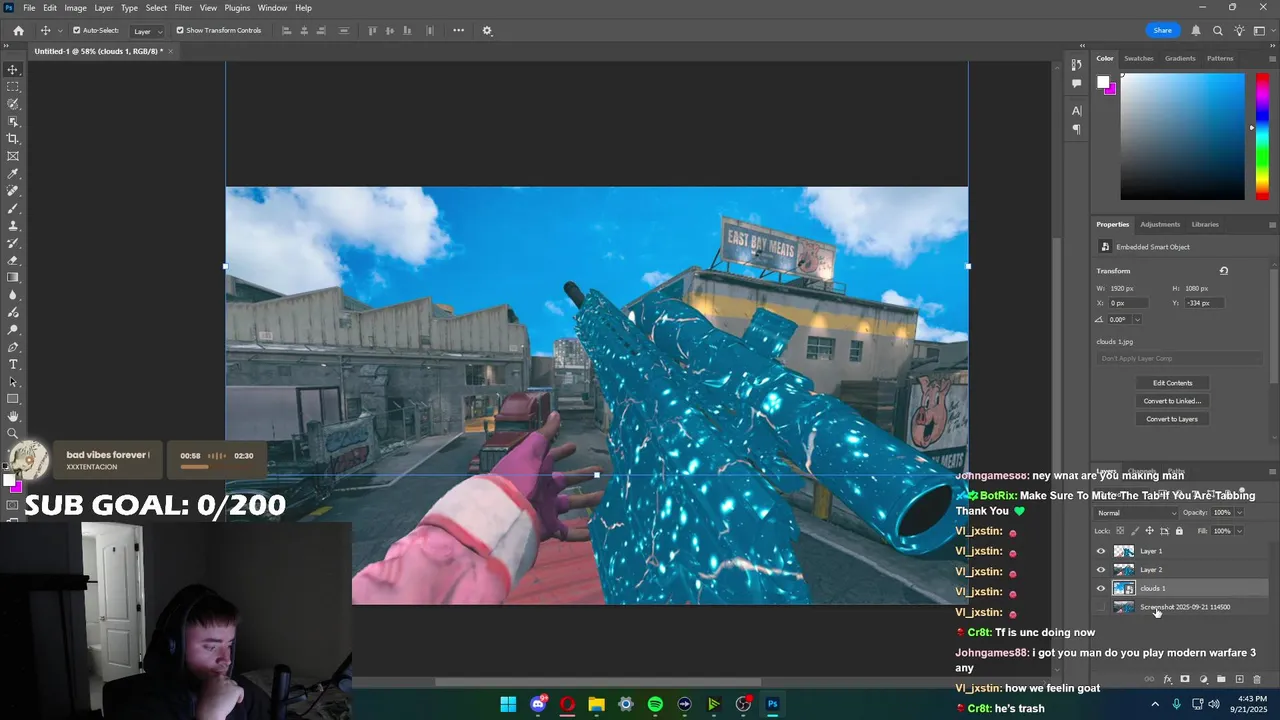Create a new layer
Viewport: 1280px width, 720px height.
(1239, 679)
